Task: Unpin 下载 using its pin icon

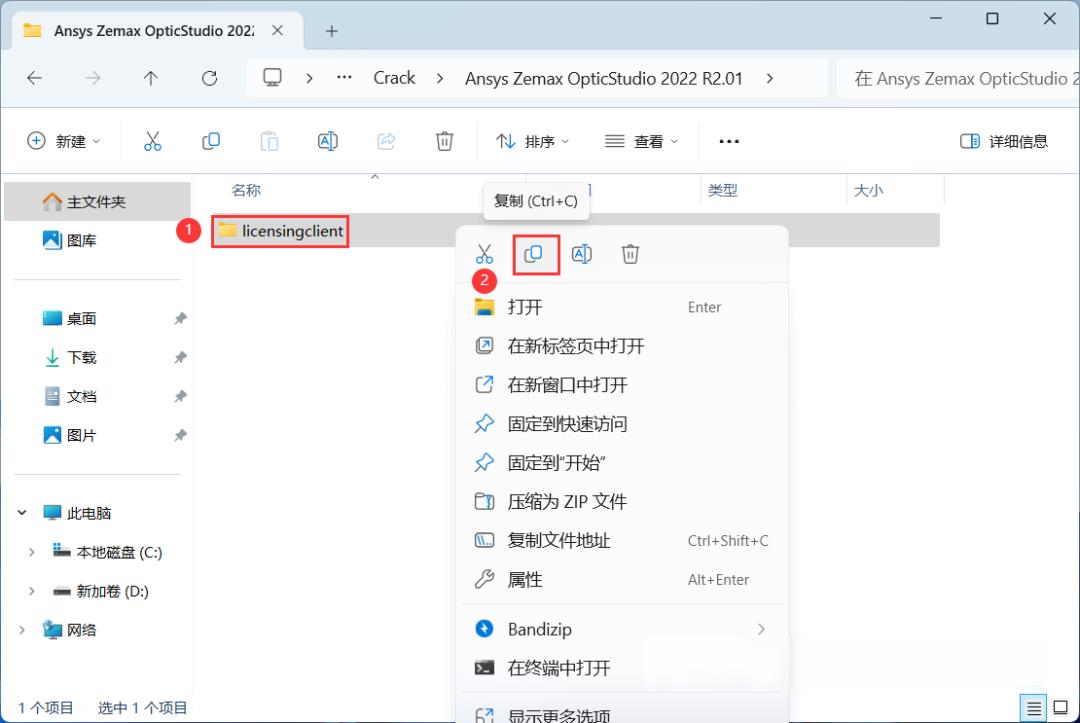Action: pos(180,357)
